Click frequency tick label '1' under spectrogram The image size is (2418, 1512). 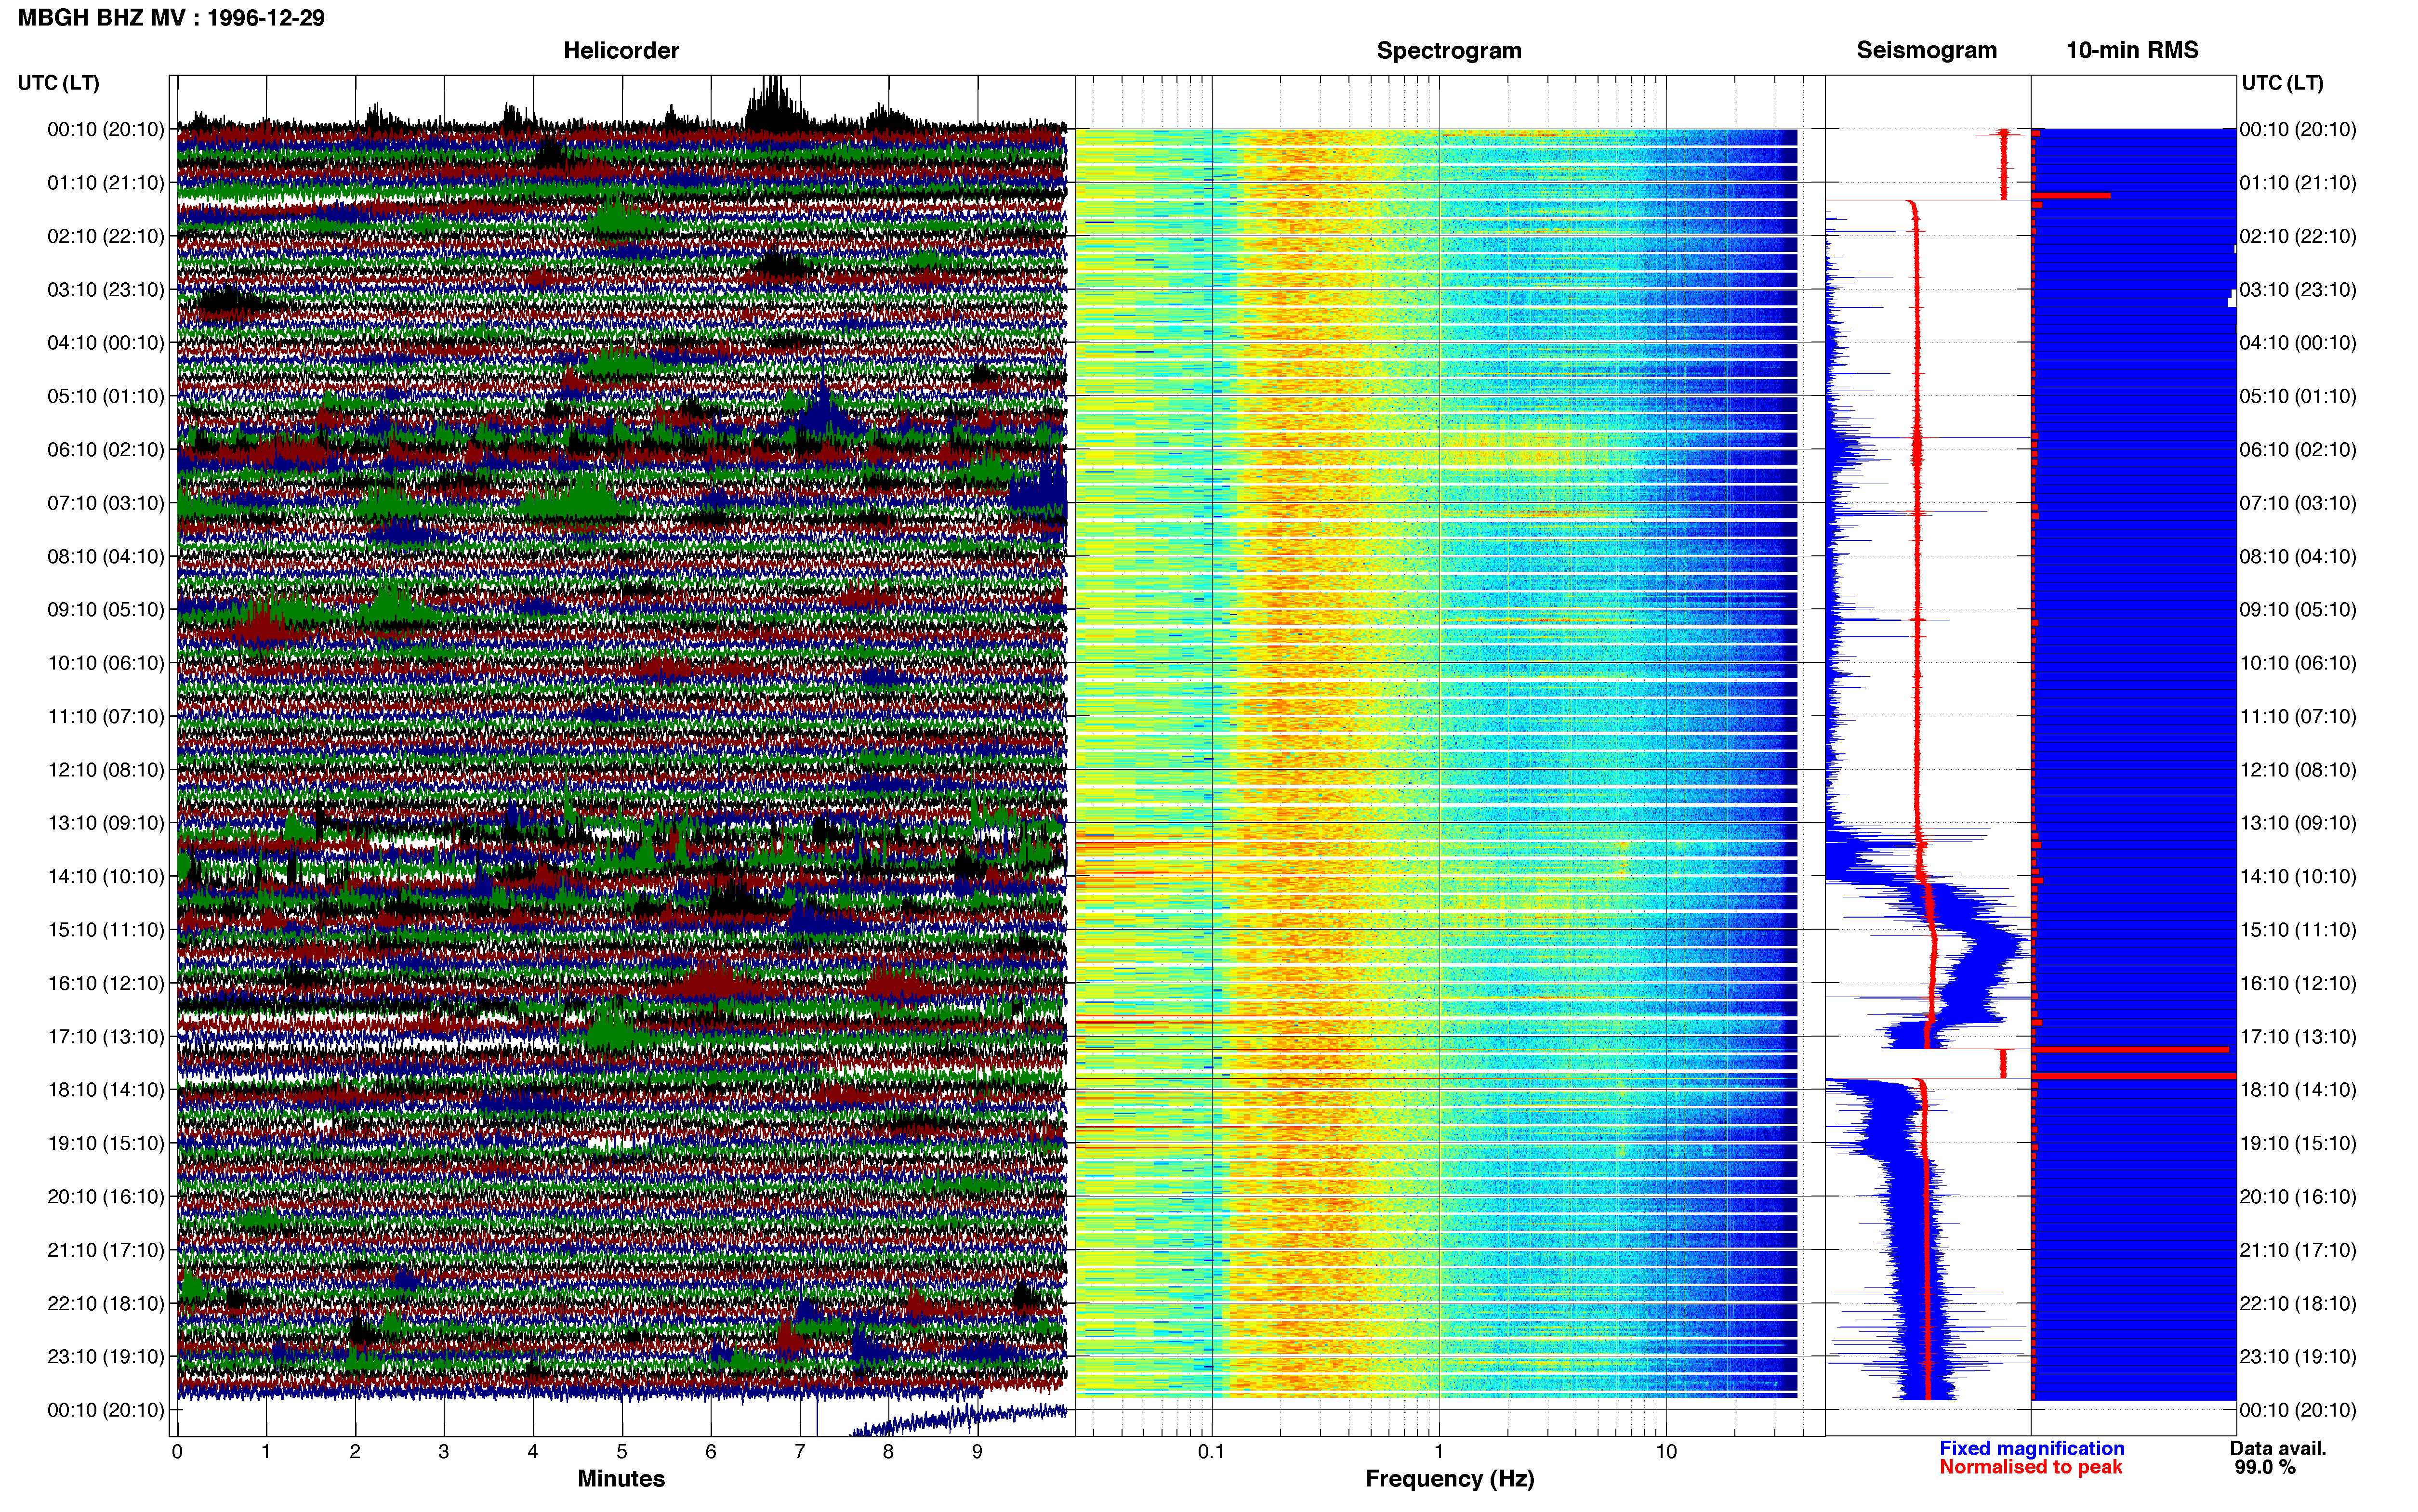point(1439,1452)
